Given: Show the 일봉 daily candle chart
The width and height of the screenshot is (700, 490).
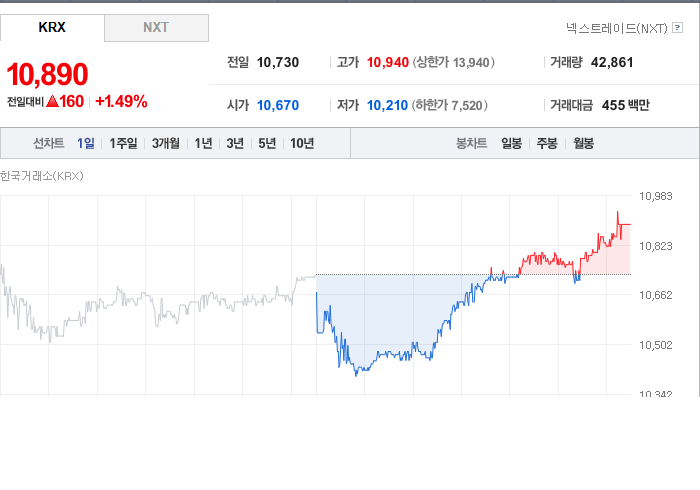Looking at the screenshot, I should click(512, 143).
